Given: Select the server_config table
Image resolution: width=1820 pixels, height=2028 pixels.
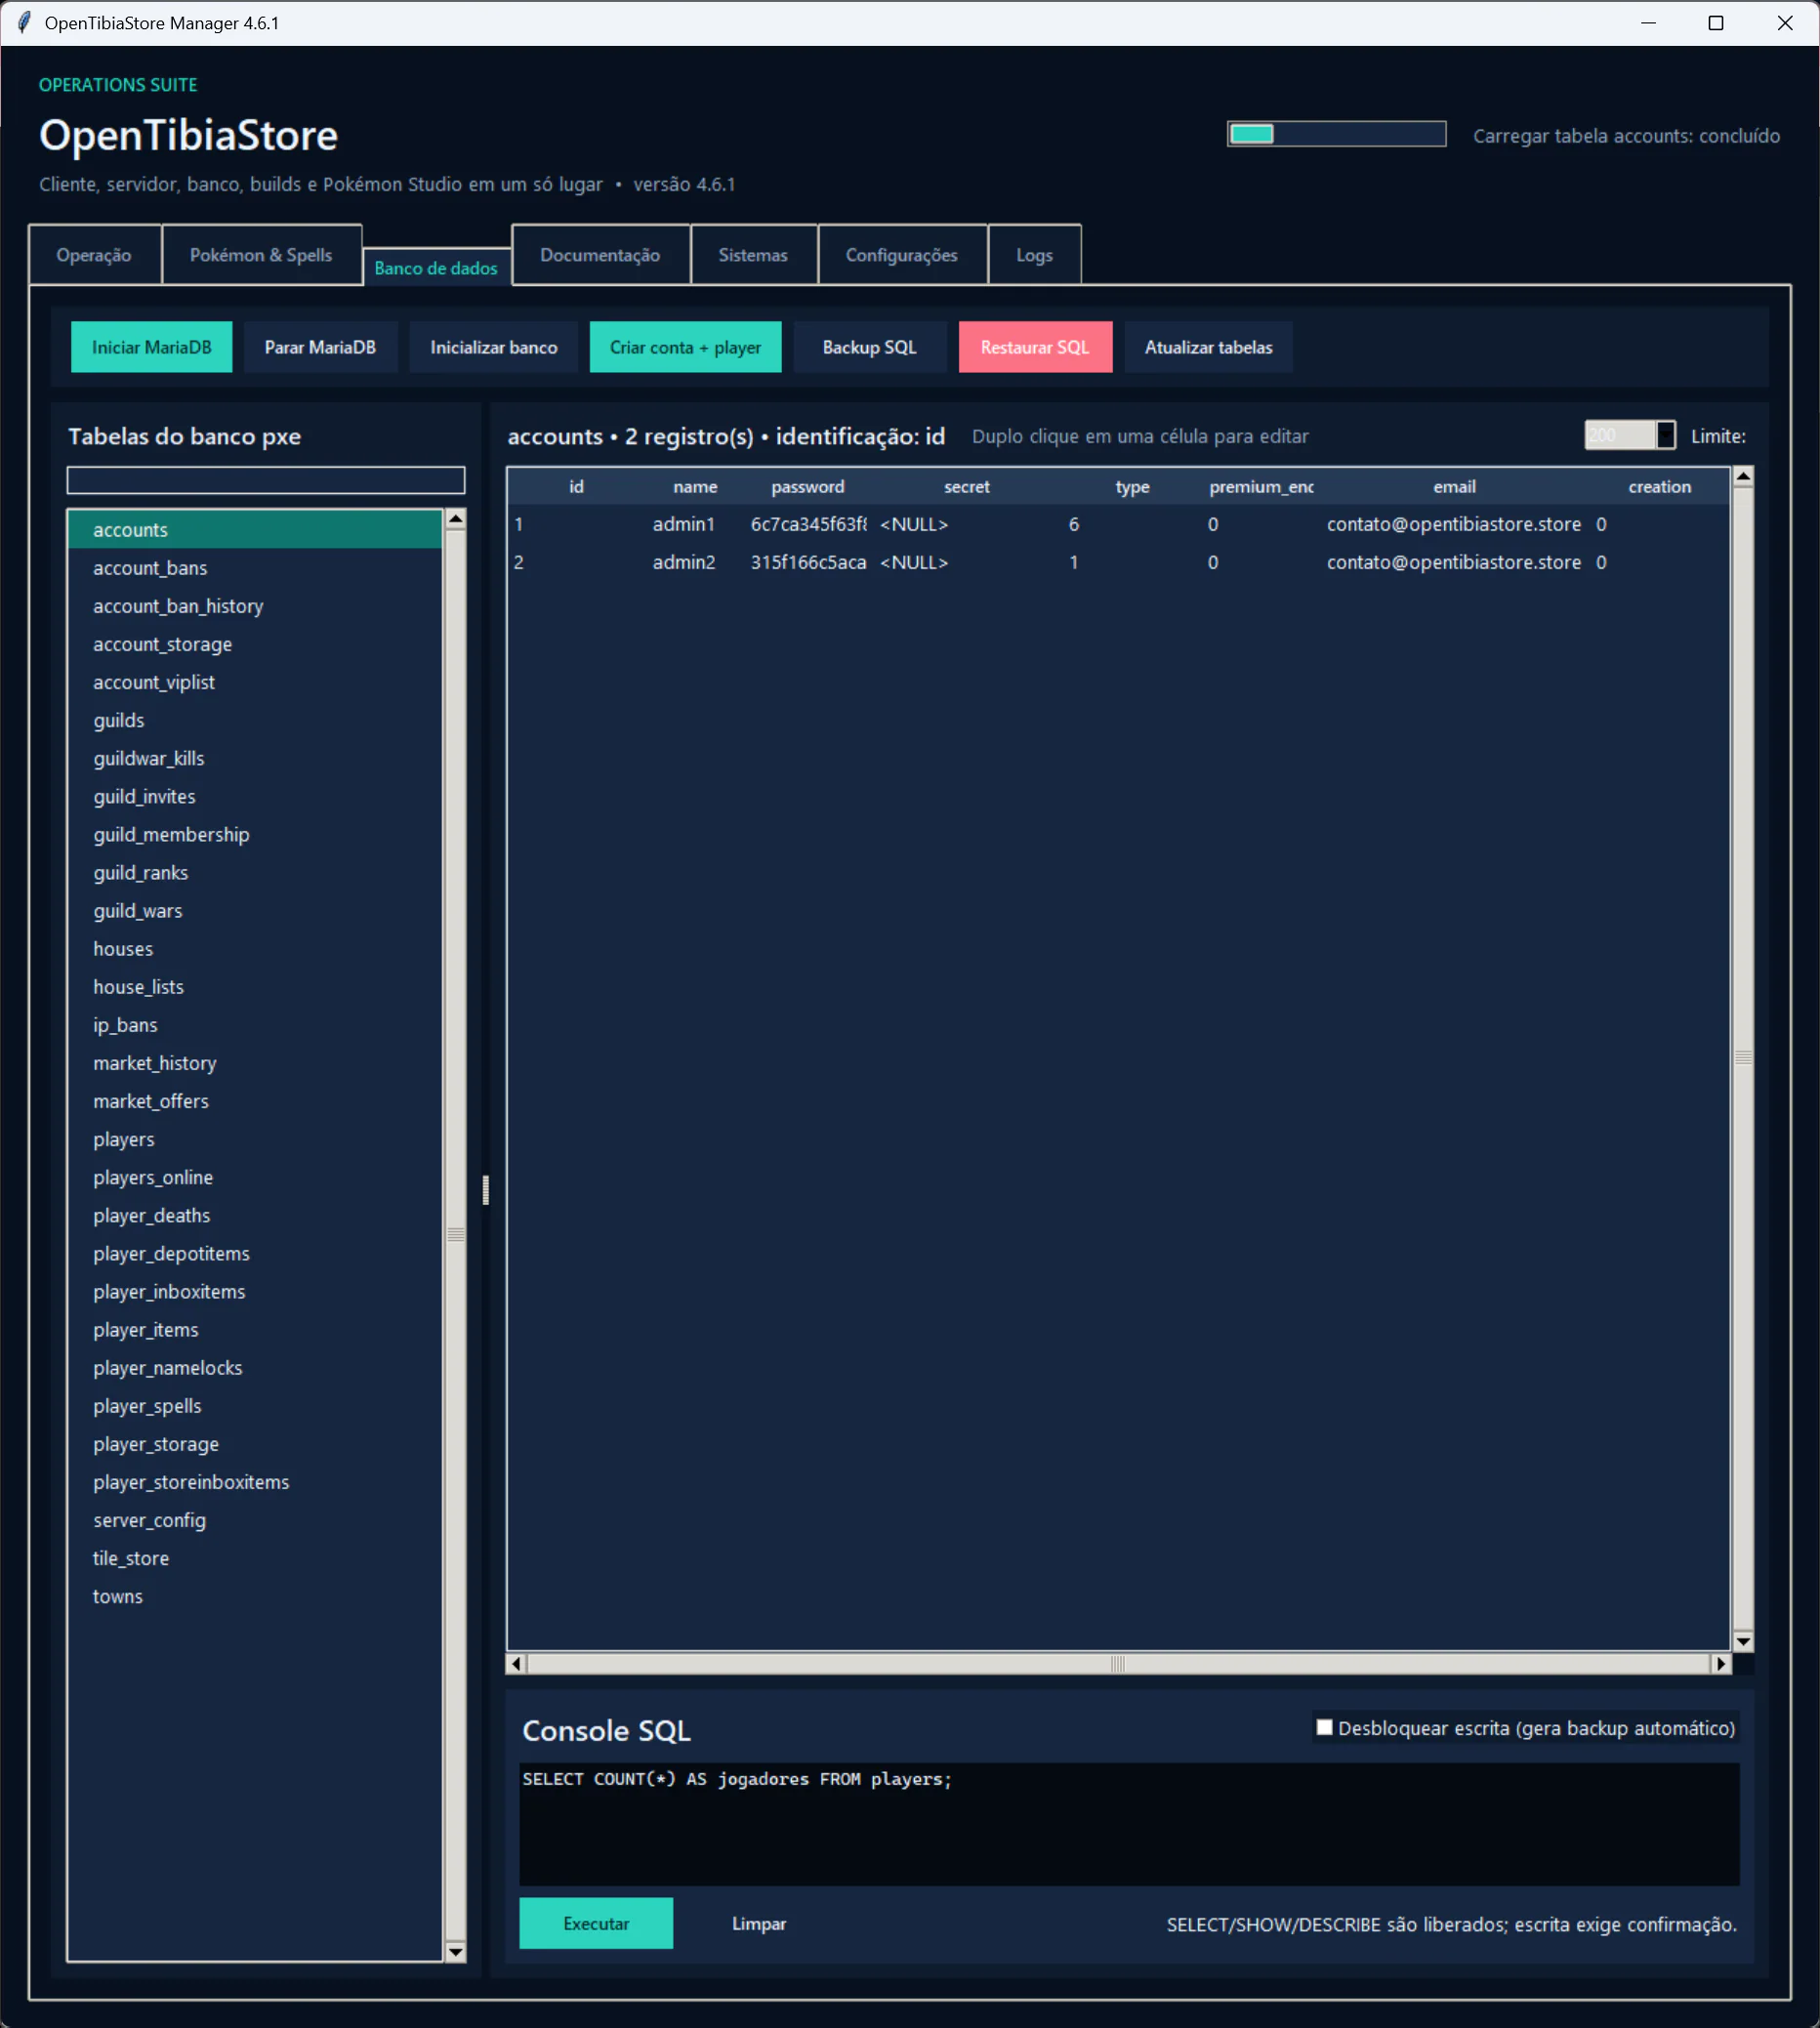Looking at the screenshot, I should 255,1520.
